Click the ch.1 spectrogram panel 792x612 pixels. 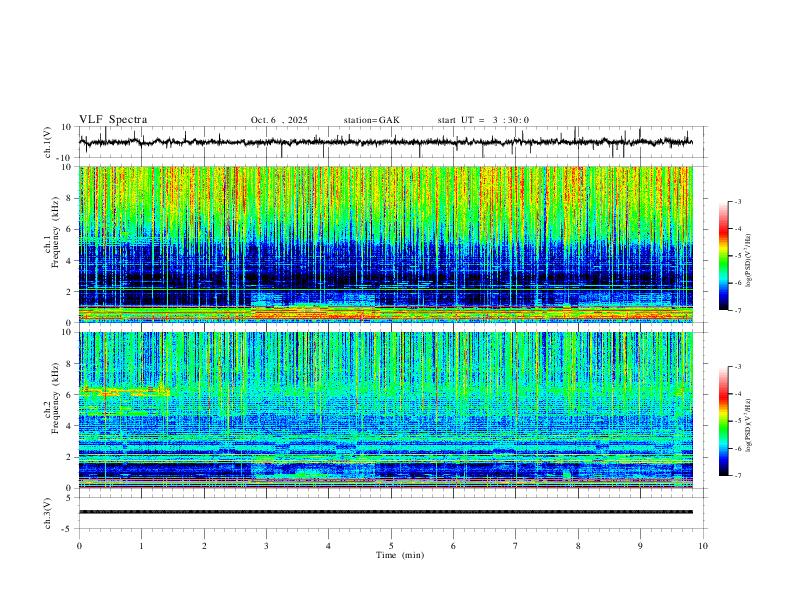386,244
